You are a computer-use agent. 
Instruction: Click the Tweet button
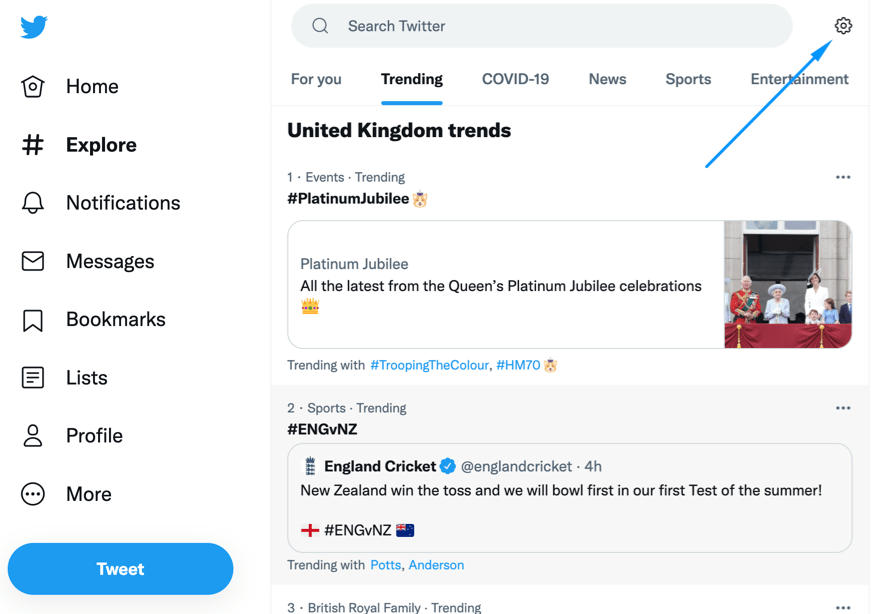pos(120,568)
